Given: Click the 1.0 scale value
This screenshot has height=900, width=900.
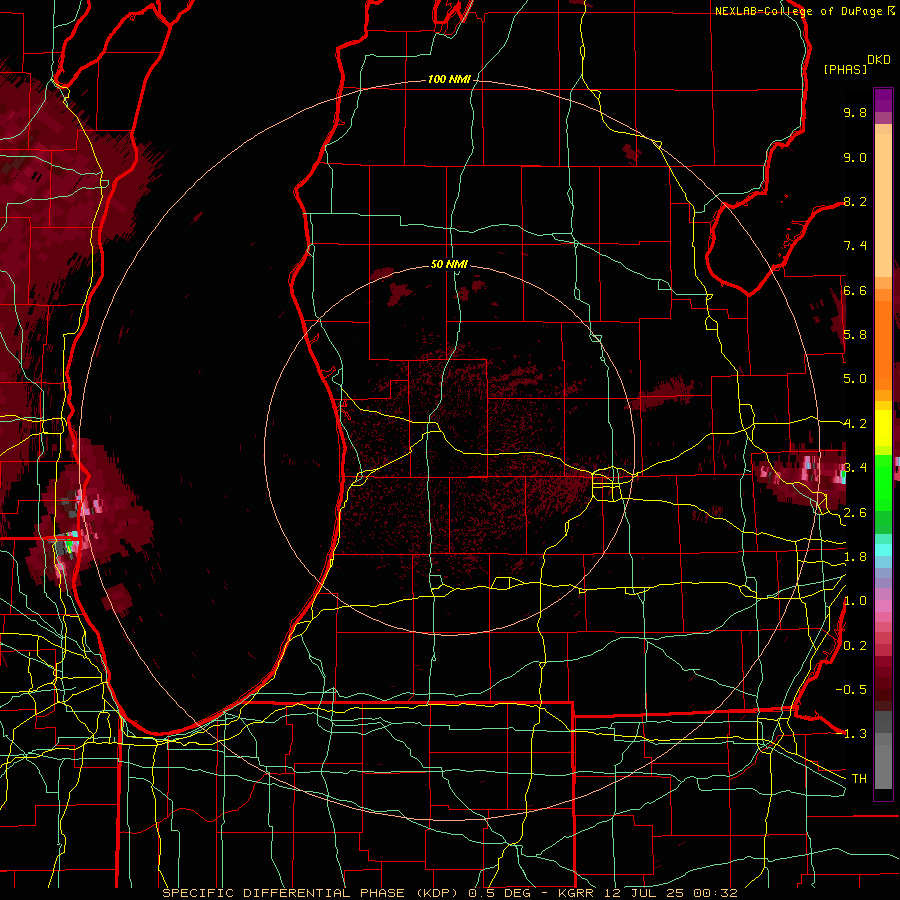Looking at the screenshot, I should pyautogui.click(x=855, y=601).
